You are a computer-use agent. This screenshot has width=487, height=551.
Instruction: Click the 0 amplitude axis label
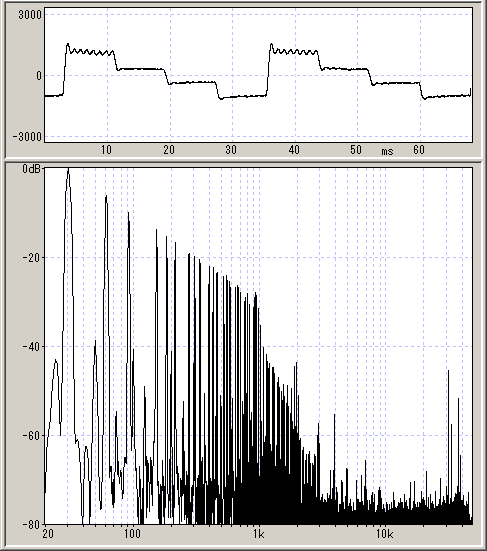pos(39,76)
